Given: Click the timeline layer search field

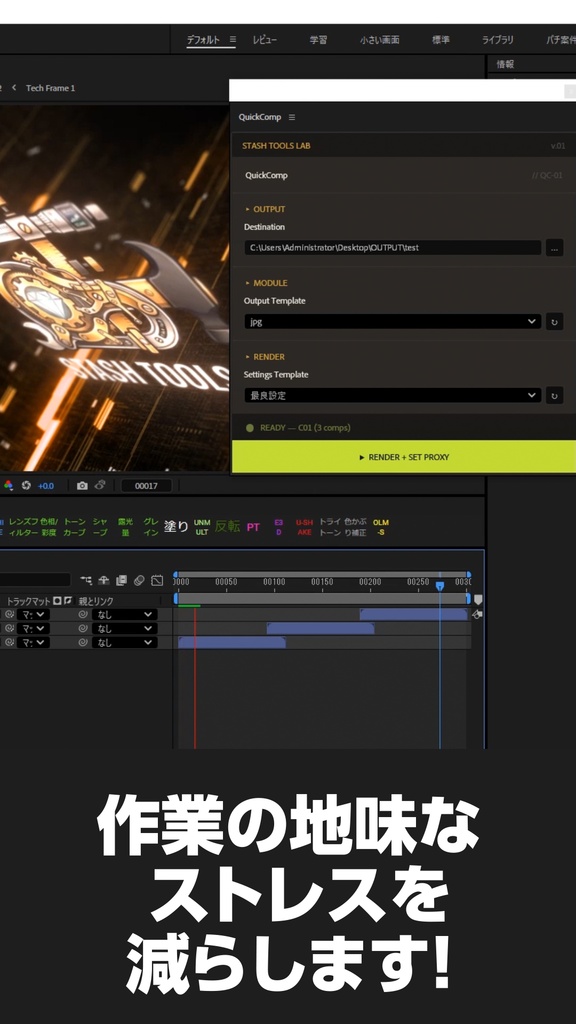Looking at the screenshot, I should [x=35, y=580].
